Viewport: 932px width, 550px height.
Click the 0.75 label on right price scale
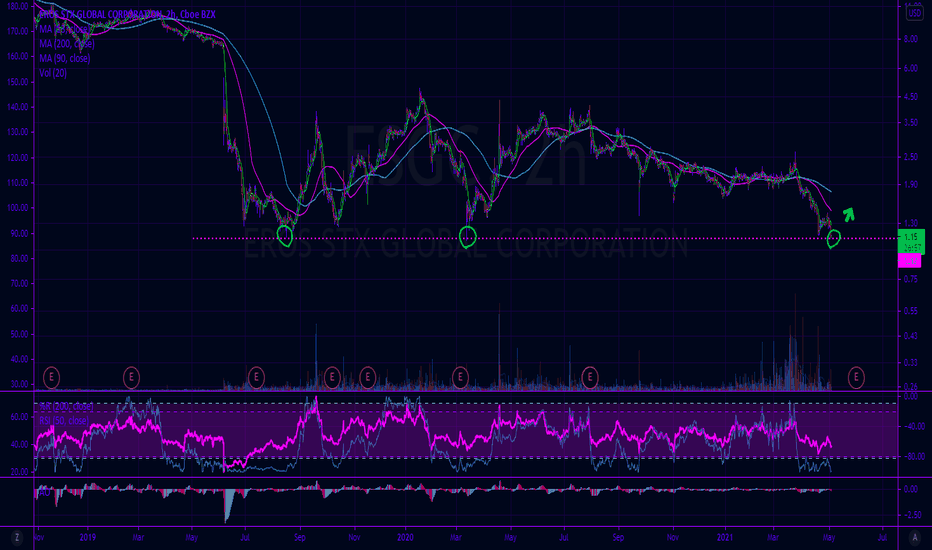pyautogui.click(x=911, y=279)
